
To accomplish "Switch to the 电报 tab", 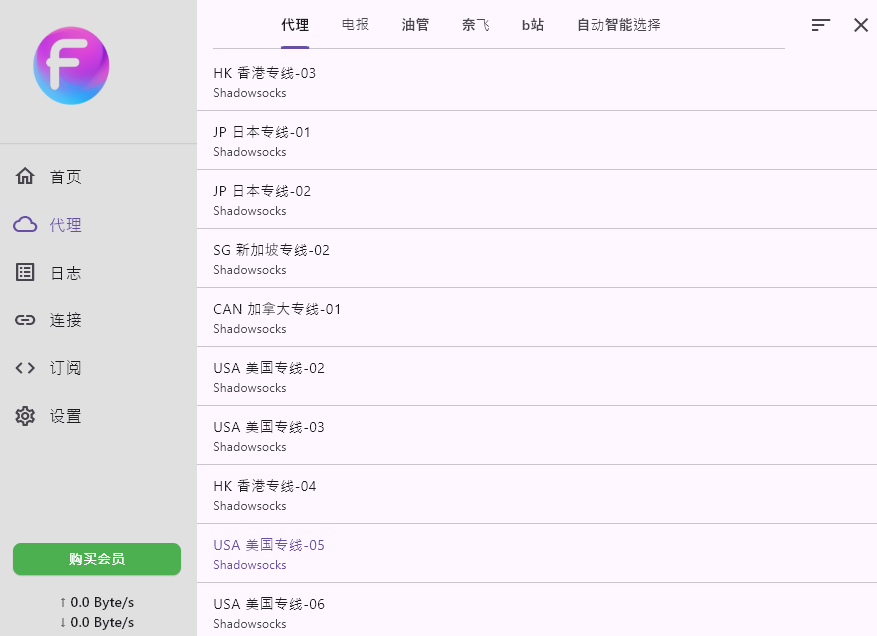I will point(355,25).
